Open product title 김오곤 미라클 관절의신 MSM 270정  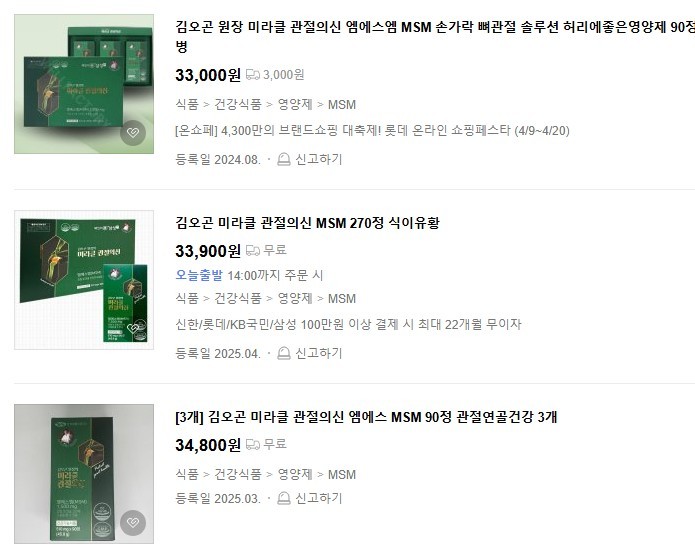point(307,222)
